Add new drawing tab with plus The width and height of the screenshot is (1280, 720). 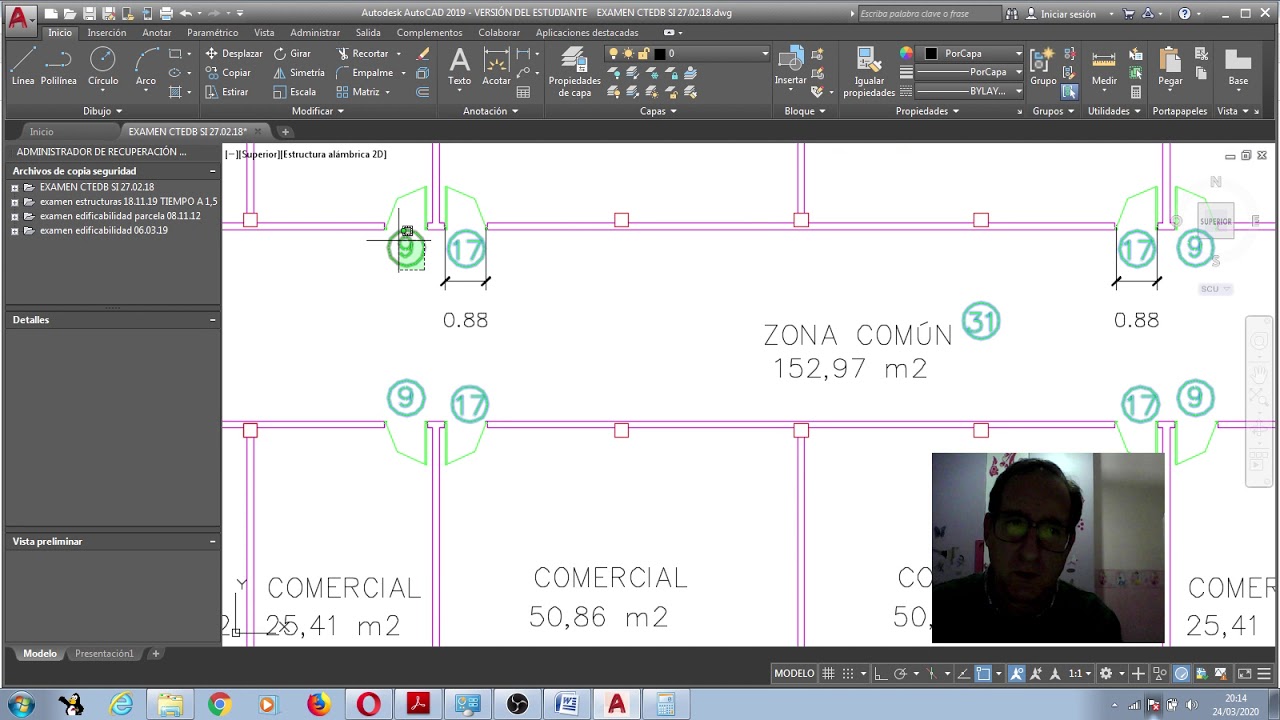point(285,131)
